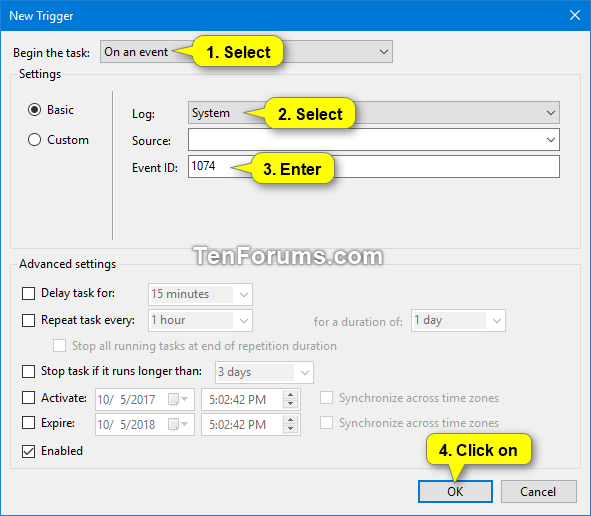Click the Expire date text 10/5/2018
Viewport: 591px width, 516px height.
pyautogui.click(x=126, y=425)
